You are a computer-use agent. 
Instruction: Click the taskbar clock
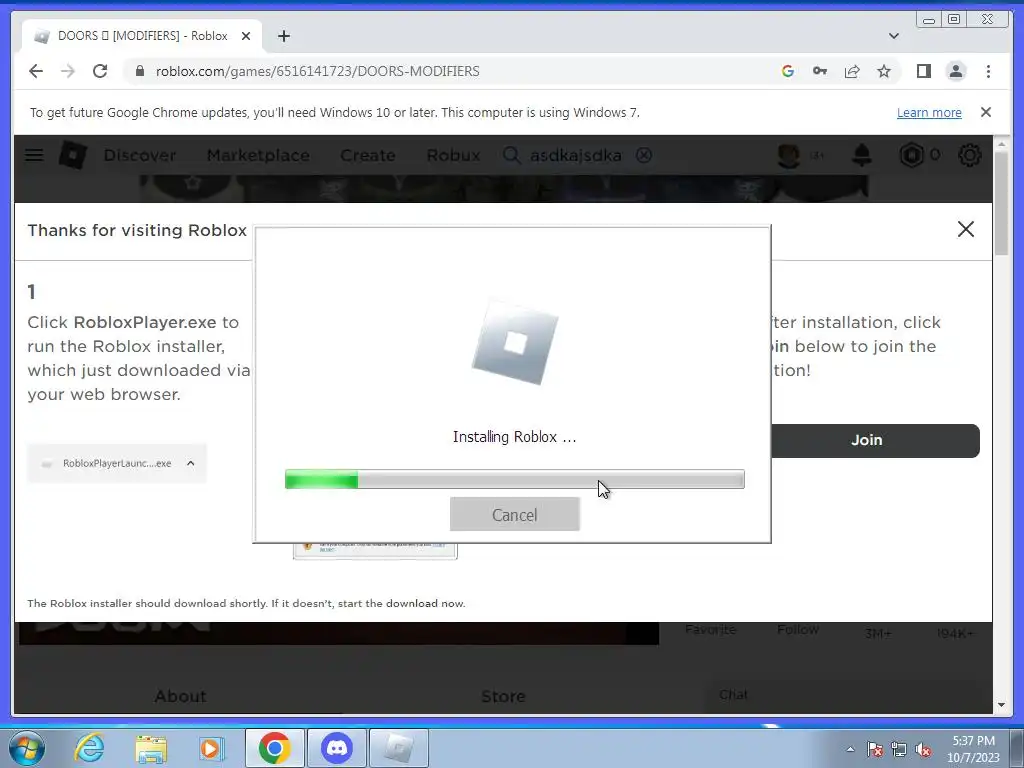click(974, 749)
